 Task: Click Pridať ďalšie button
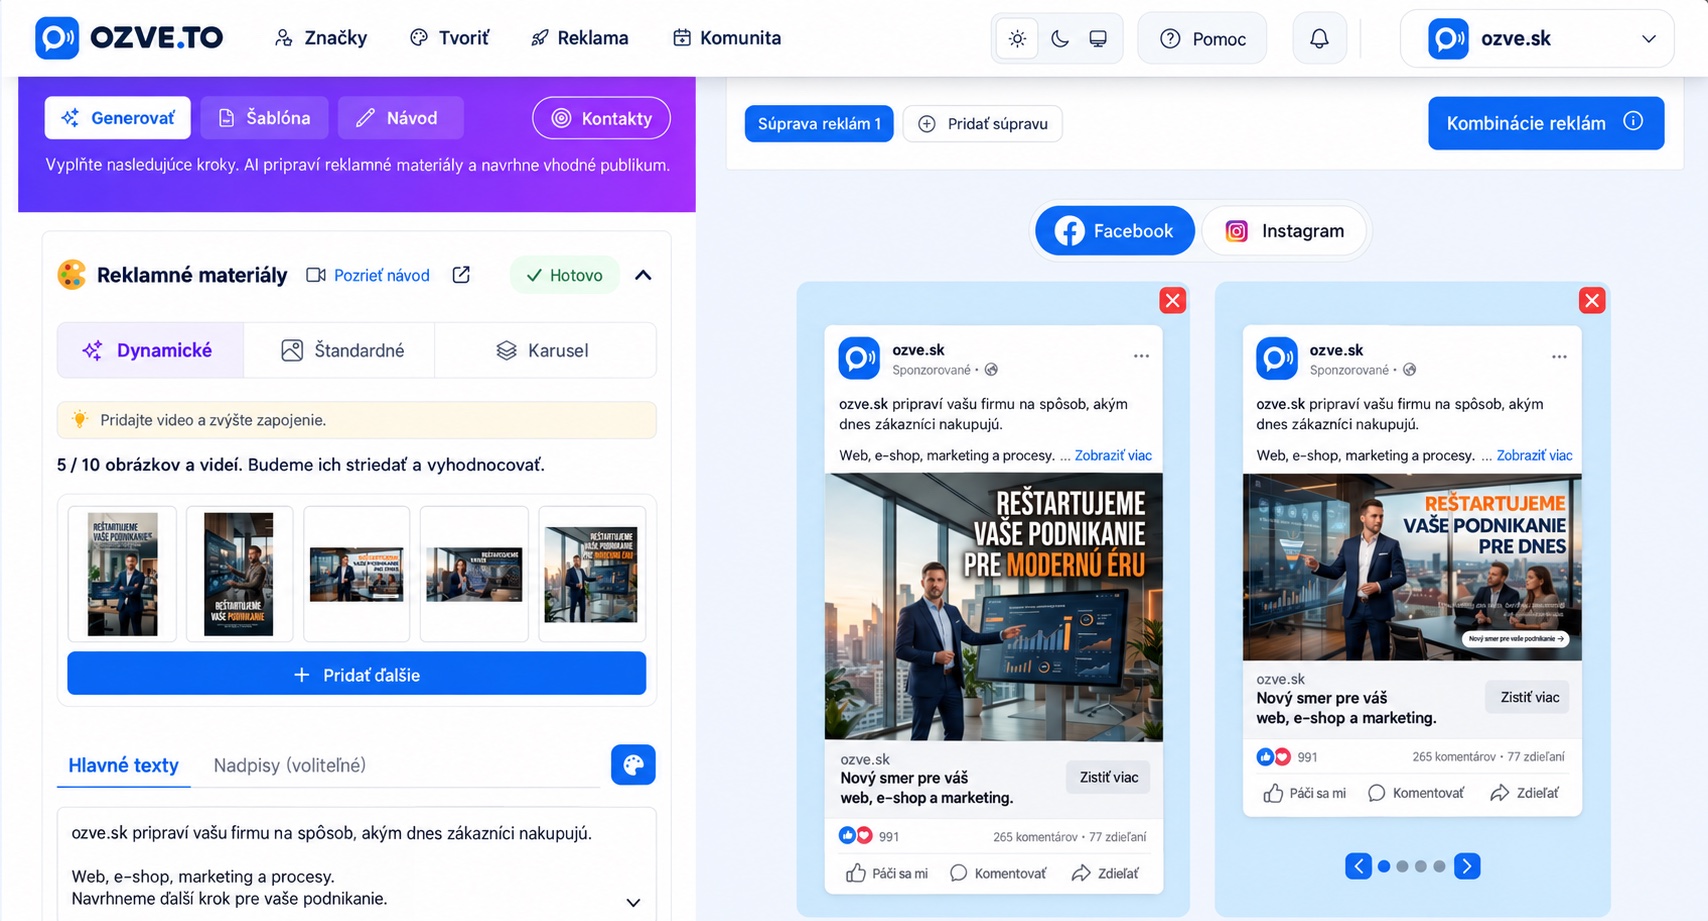[357, 674]
